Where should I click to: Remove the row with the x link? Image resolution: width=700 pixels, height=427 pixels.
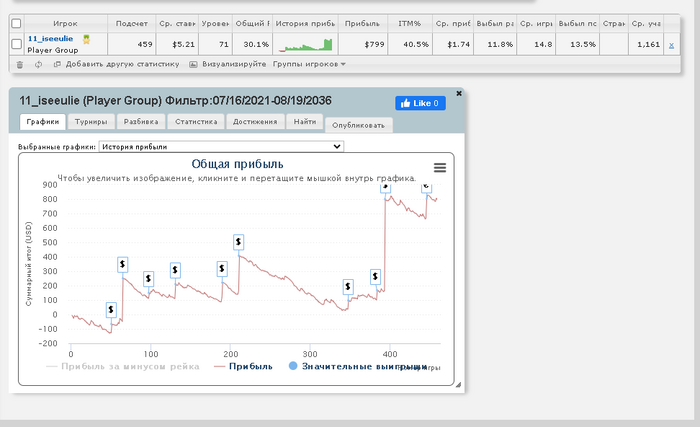[671, 45]
